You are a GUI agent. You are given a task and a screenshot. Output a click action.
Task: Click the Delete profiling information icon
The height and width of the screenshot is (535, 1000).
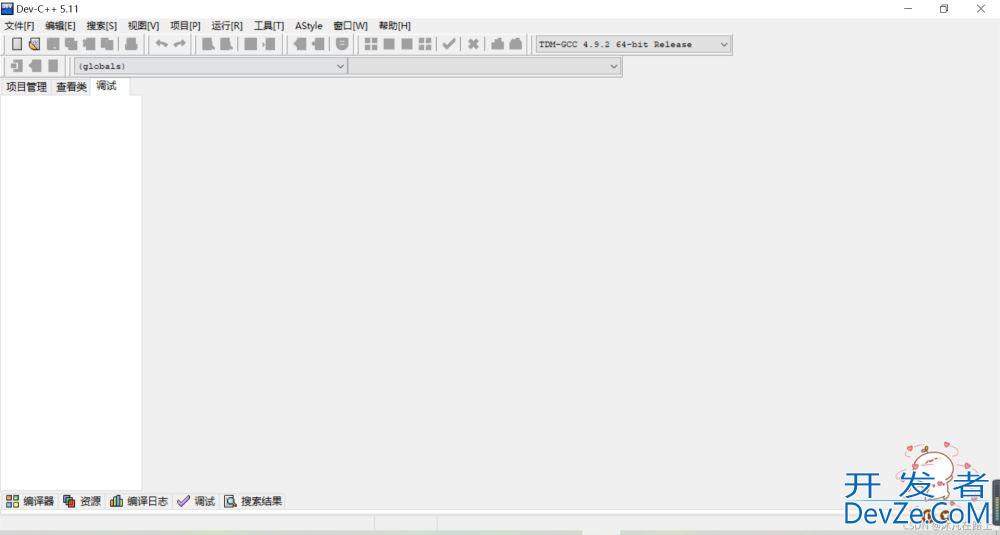(516, 44)
